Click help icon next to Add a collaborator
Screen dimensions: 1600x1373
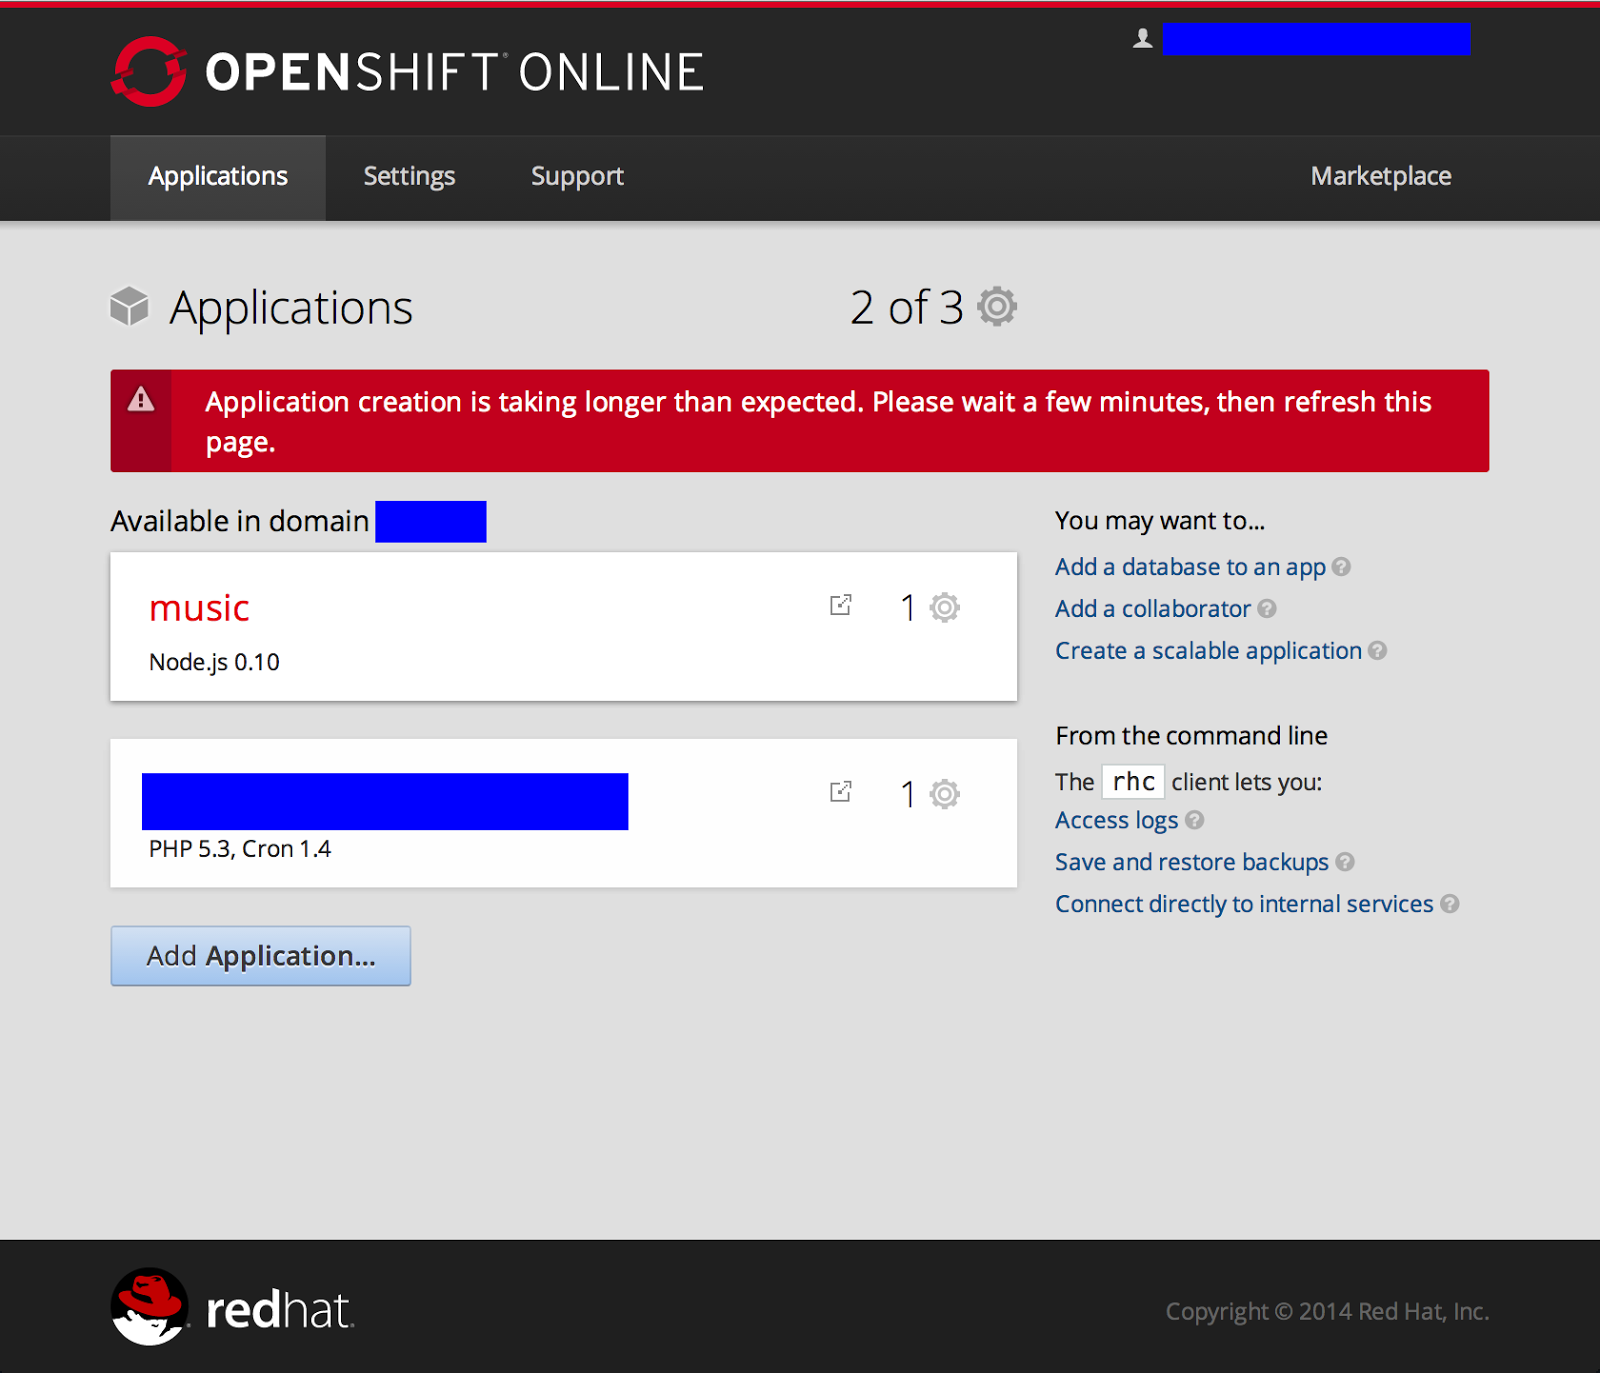point(1267,609)
